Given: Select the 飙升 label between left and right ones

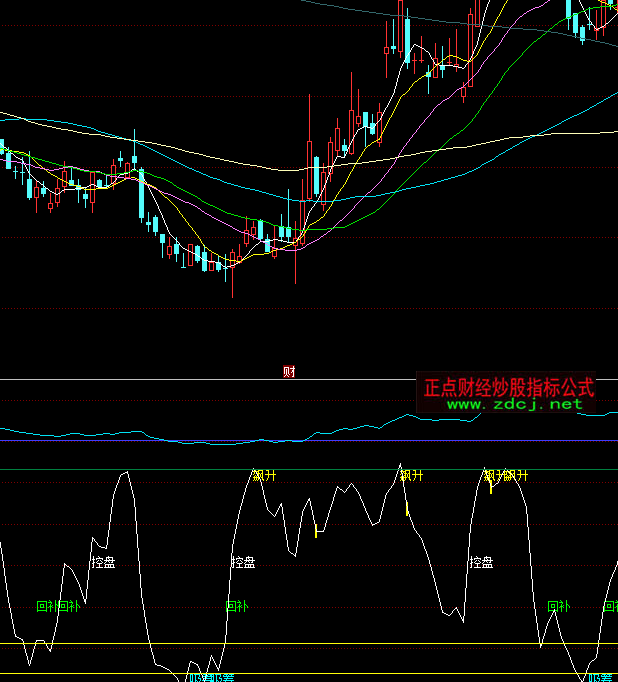Looking at the screenshot, I should (411, 475).
